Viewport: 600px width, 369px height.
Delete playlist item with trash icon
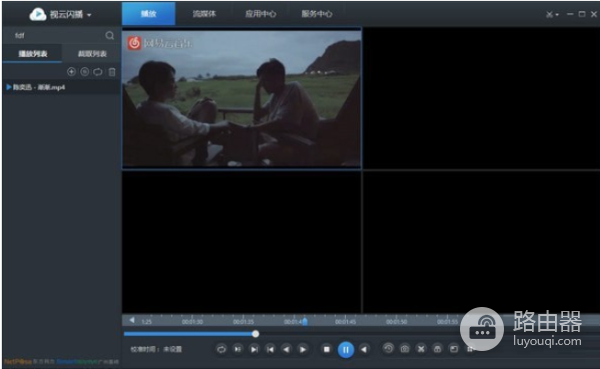[x=112, y=72]
